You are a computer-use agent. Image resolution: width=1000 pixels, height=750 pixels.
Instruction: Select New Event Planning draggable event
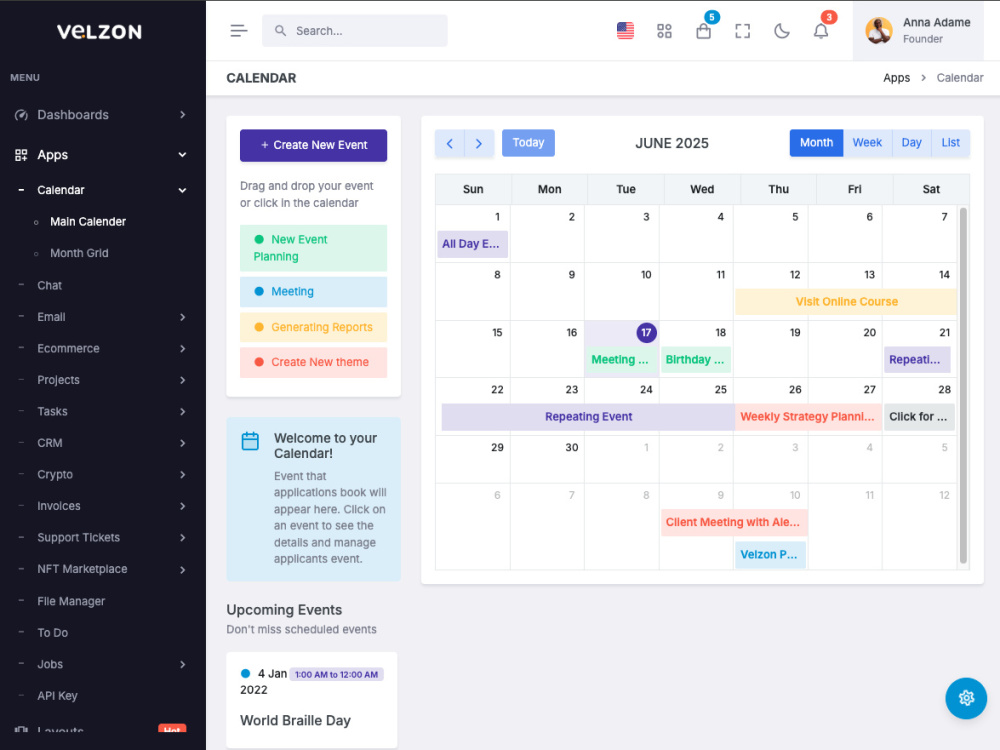(x=313, y=248)
